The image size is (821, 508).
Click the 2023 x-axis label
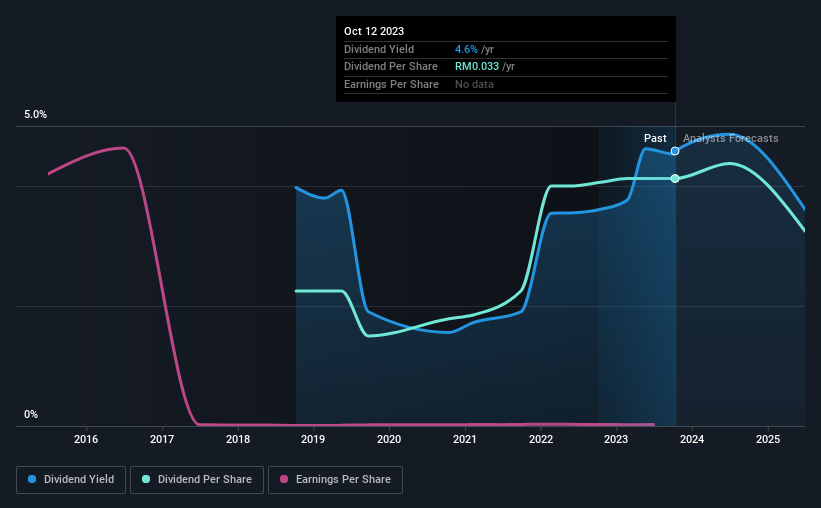(616, 439)
